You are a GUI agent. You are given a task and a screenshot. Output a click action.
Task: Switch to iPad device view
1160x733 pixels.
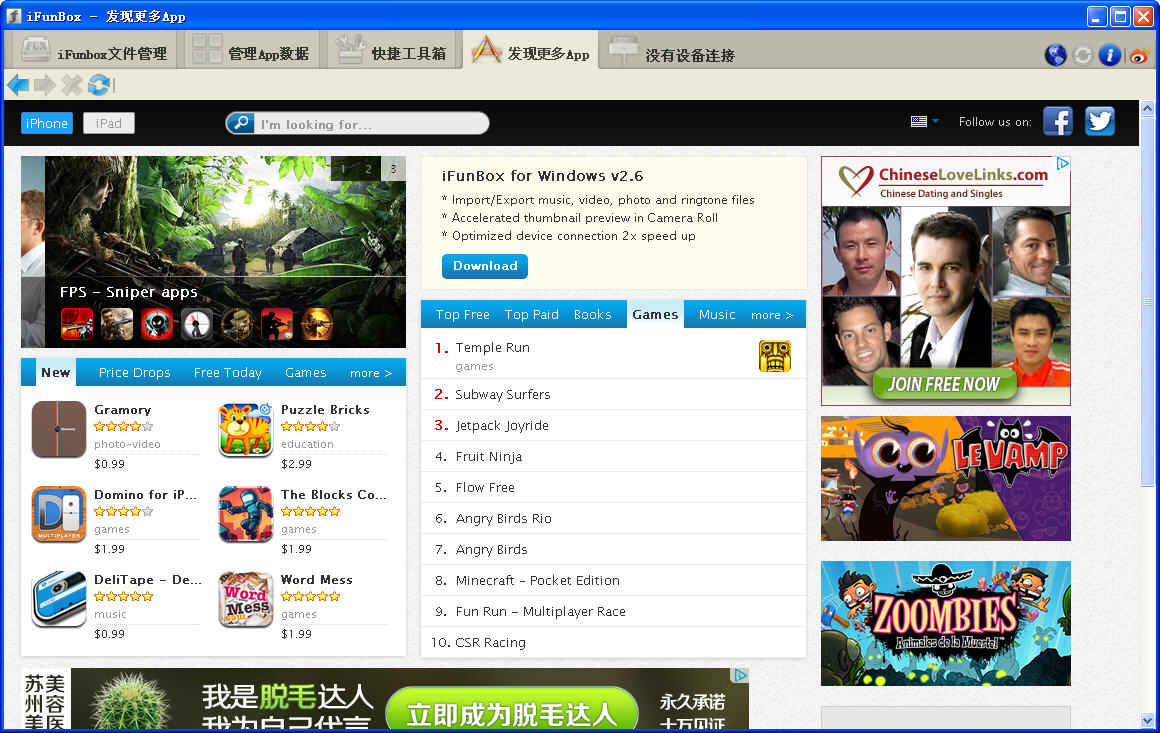[x=109, y=124]
